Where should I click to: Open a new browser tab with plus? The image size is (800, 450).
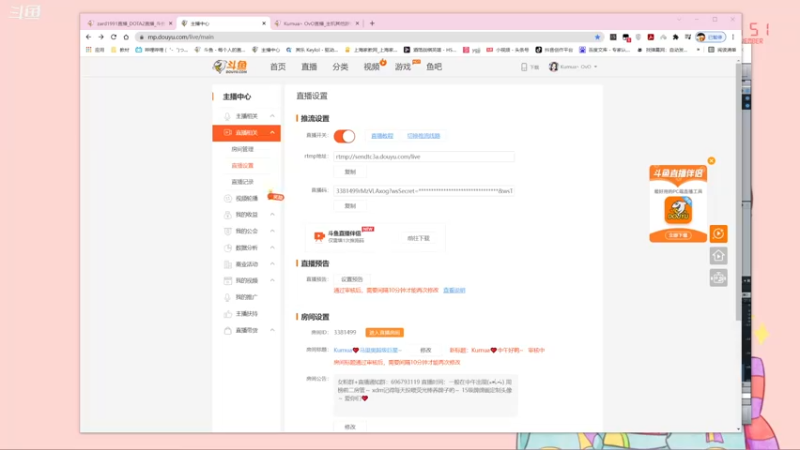tap(372, 23)
